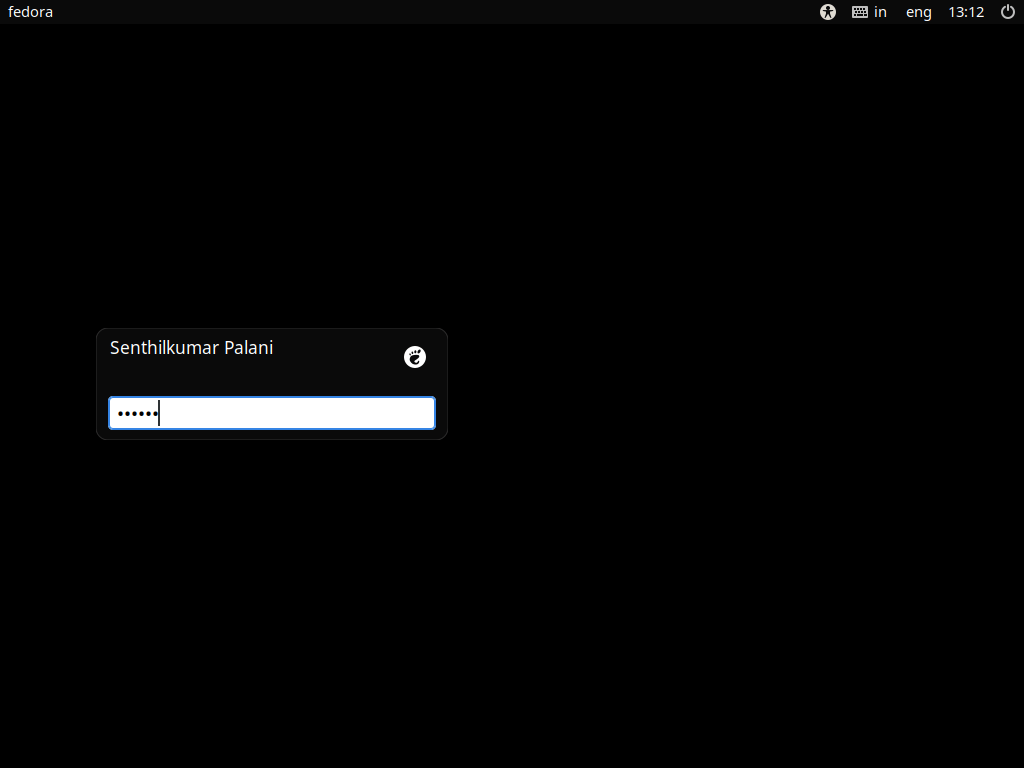Open the GNOME session selector icon

[x=415, y=357]
